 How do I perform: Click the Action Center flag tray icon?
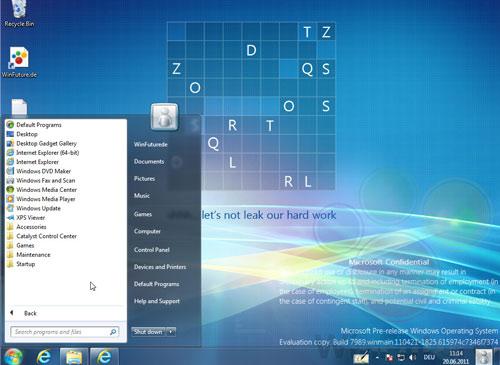tap(389, 358)
